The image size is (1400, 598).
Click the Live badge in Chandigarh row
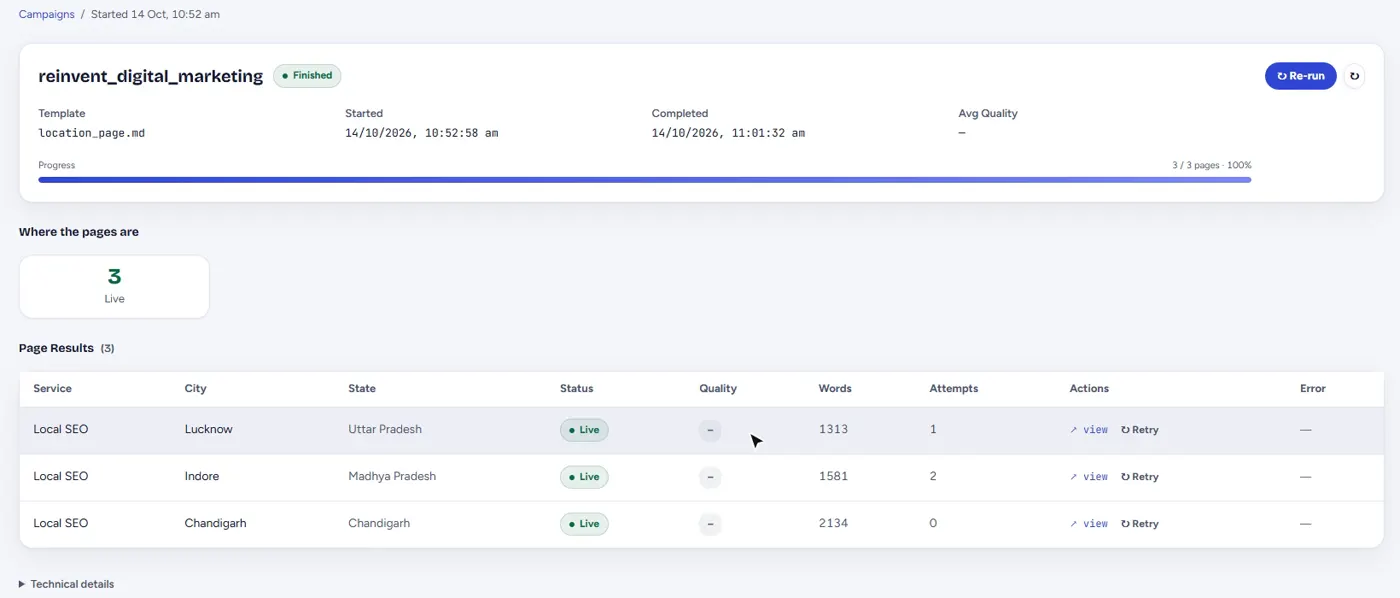pos(584,524)
